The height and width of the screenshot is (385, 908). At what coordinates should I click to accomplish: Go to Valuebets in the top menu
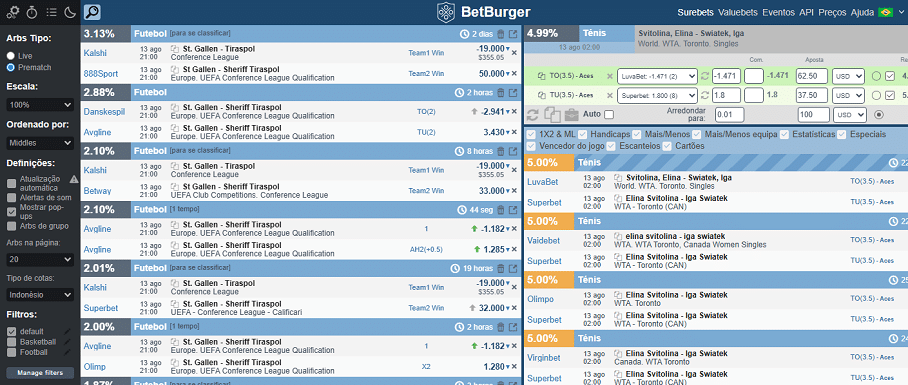click(738, 12)
